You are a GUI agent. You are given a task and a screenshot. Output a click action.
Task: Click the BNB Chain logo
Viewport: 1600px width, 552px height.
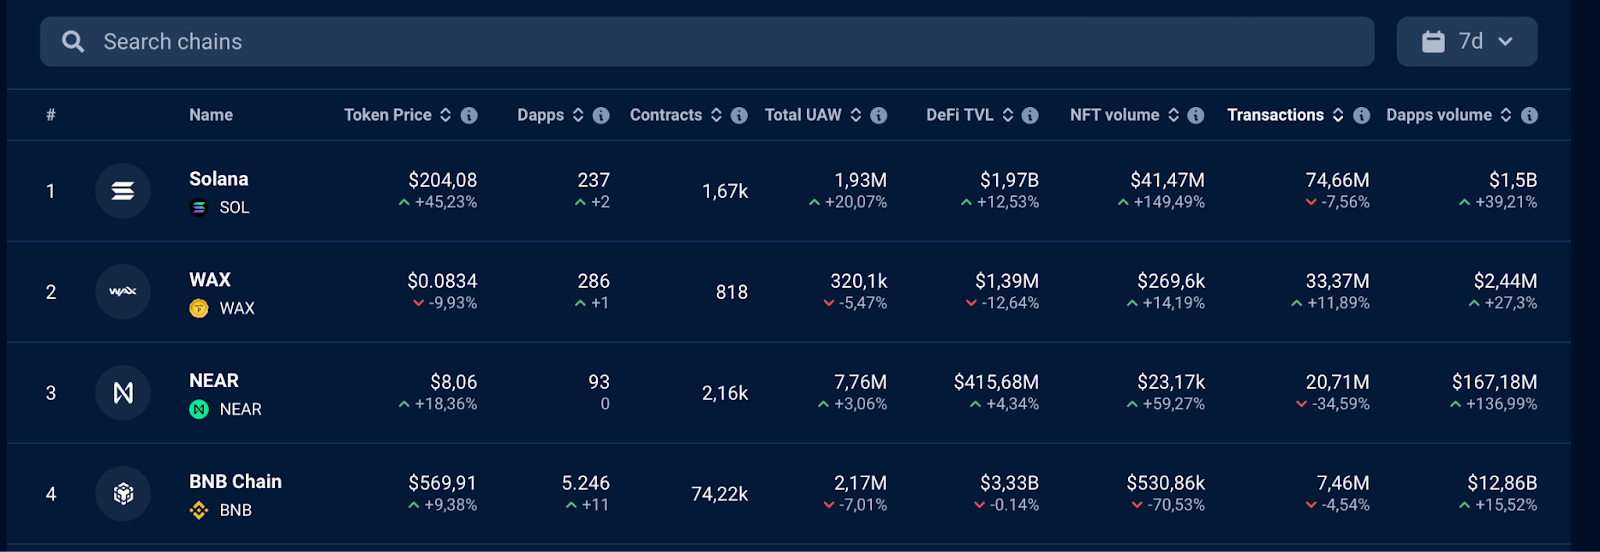tap(123, 493)
